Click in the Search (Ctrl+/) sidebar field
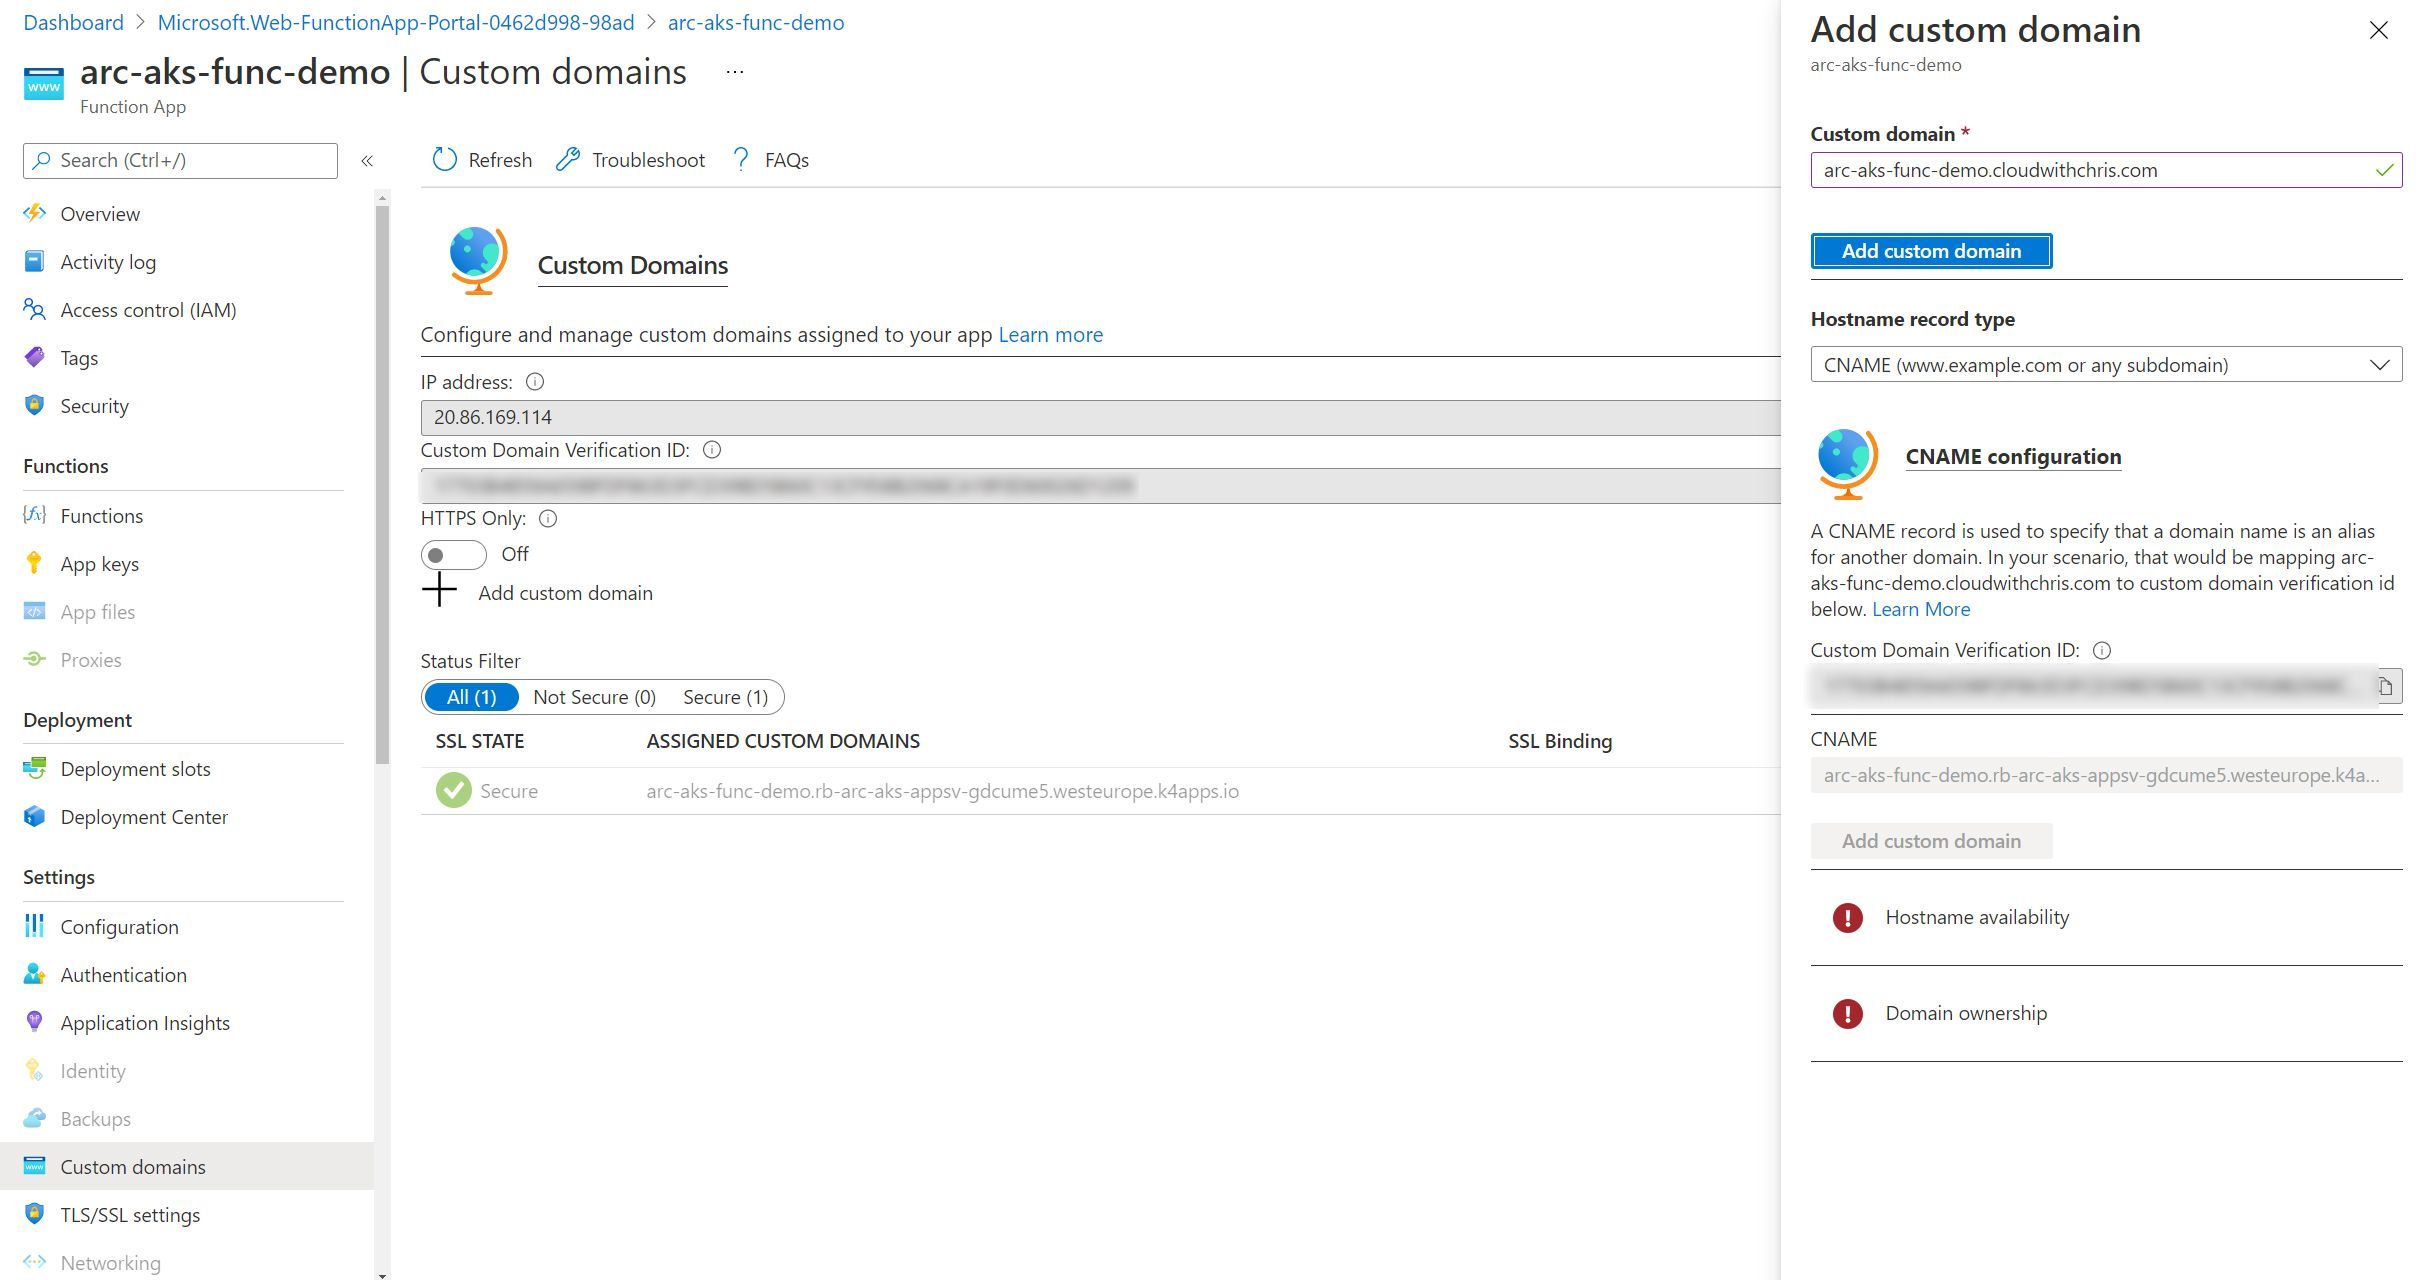Image resolution: width=2418 pixels, height=1280 pixels. click(180, 160)
